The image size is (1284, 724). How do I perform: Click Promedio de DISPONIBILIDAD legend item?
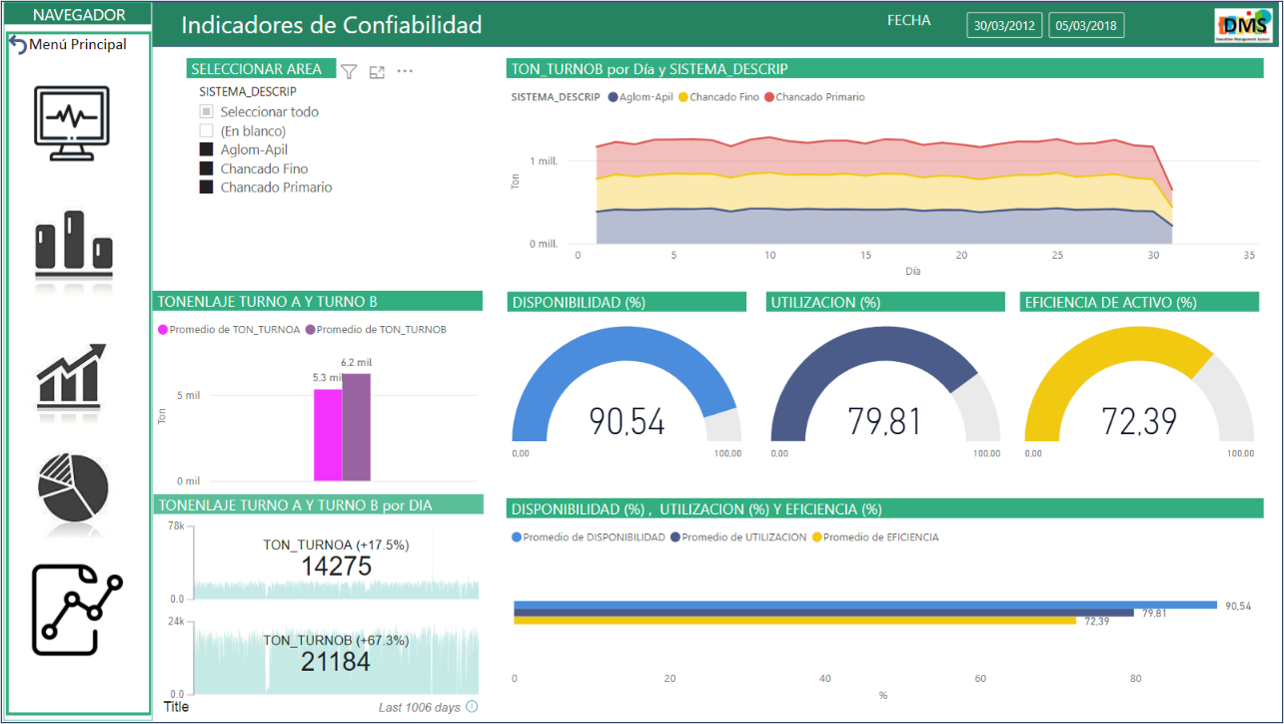(588, 537)
